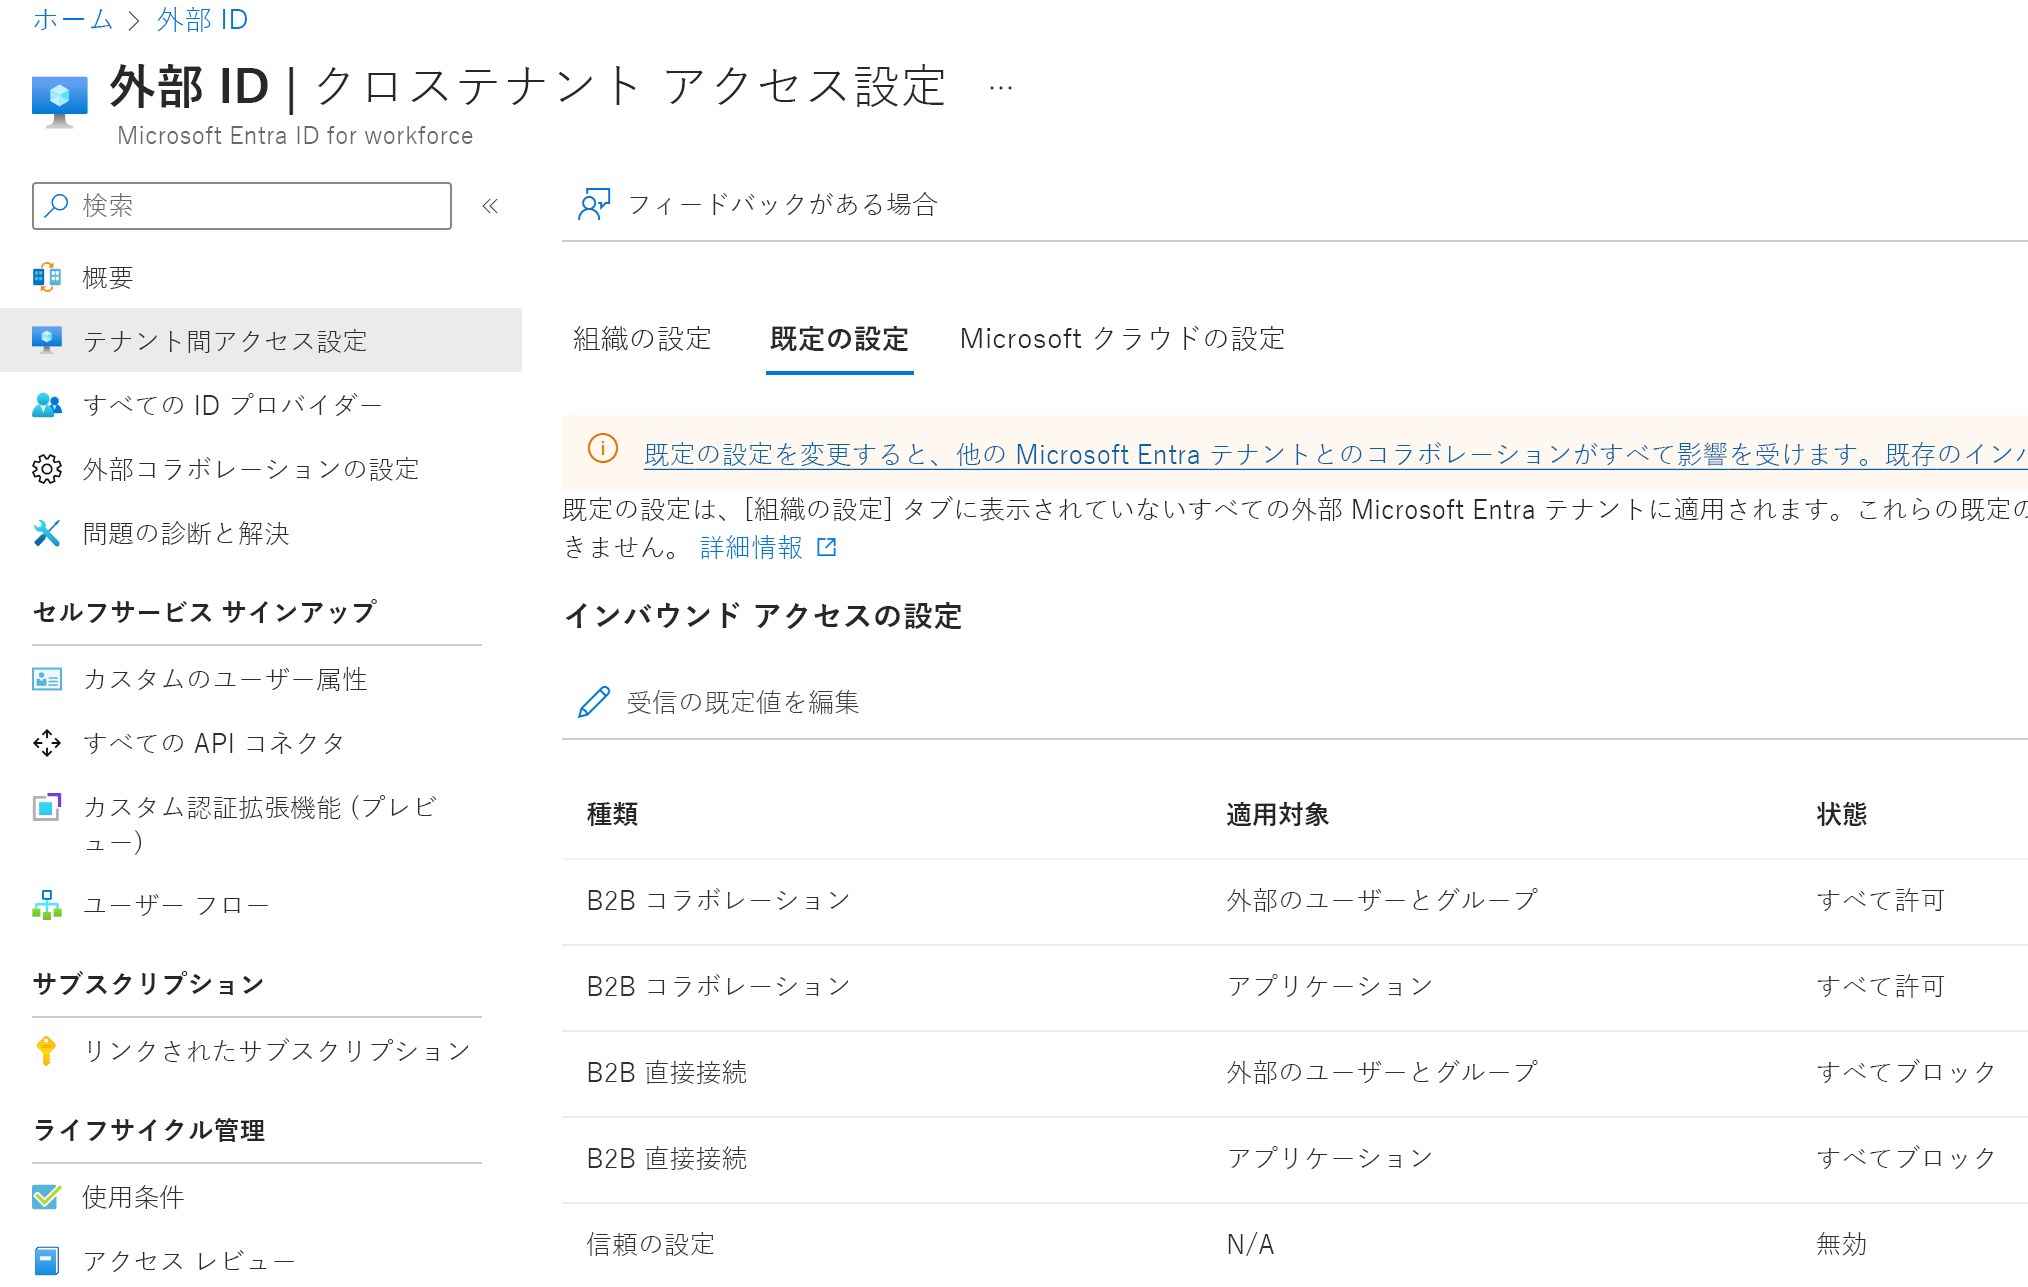Click インバウンド アクセスの設定 heading

click(x=763, y=616)
